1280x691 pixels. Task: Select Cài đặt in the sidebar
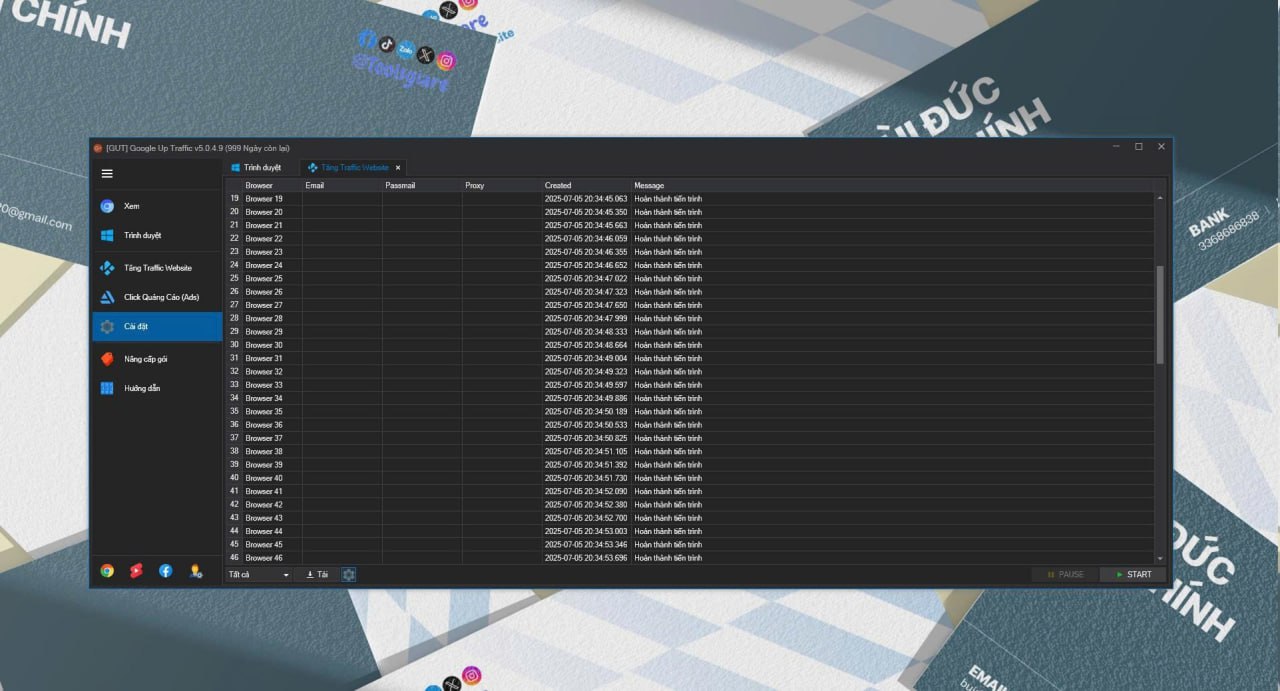(157, 326)
